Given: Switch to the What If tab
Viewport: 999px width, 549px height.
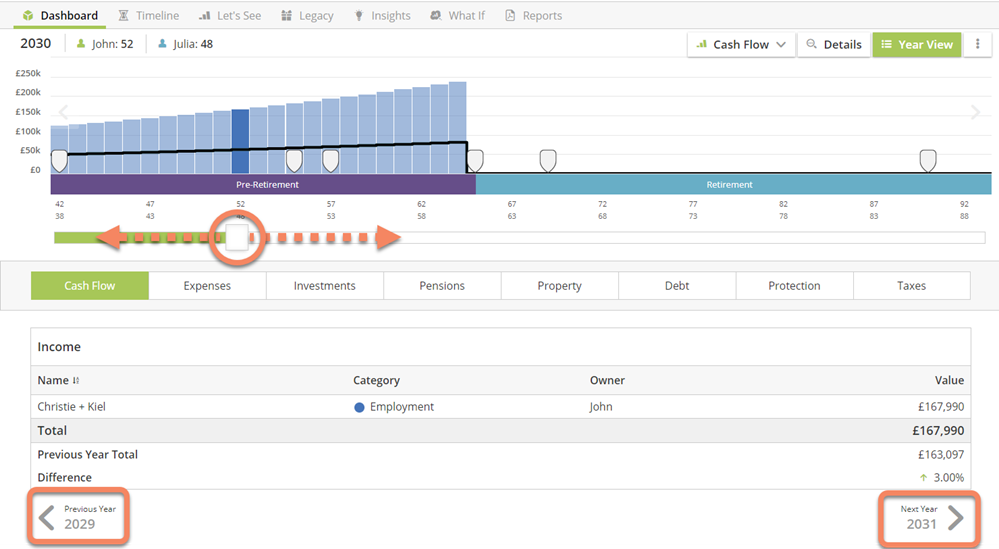Looking at the screenshot, I should [x=457, y=15].
